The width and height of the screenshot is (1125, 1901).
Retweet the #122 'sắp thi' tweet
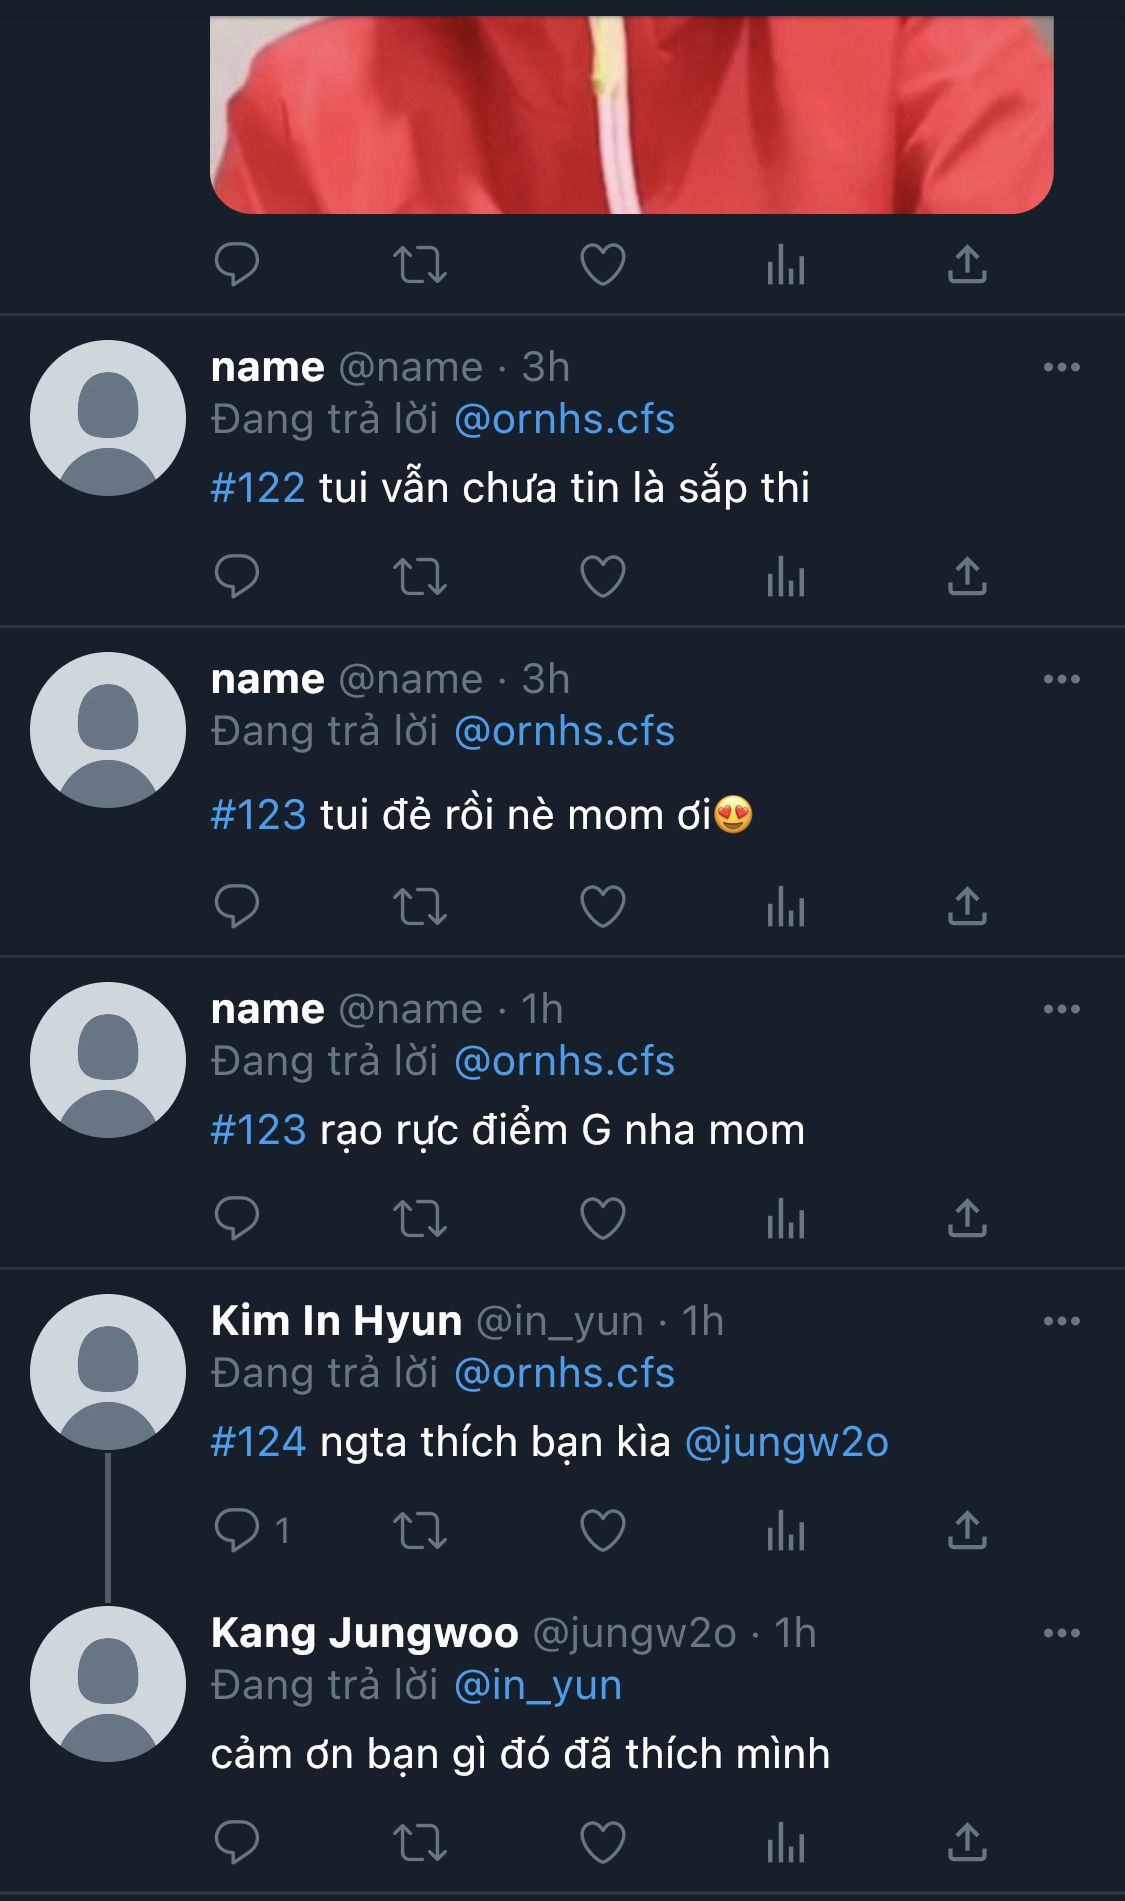point(419,577)
